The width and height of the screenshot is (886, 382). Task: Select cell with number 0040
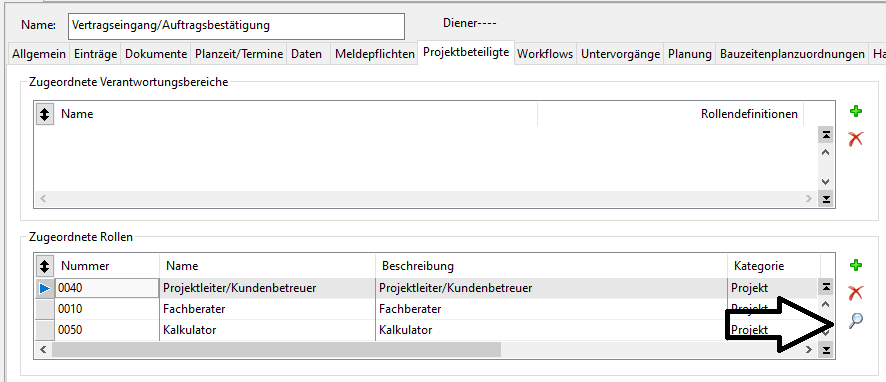107,288
